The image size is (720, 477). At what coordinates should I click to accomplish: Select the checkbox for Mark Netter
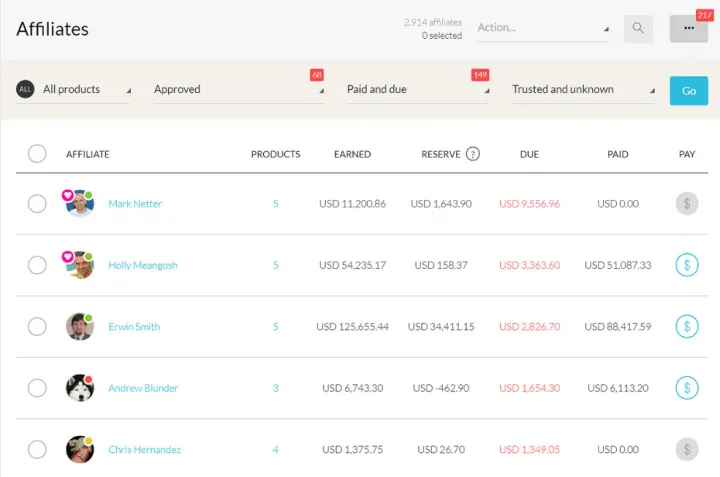(37, 204)
